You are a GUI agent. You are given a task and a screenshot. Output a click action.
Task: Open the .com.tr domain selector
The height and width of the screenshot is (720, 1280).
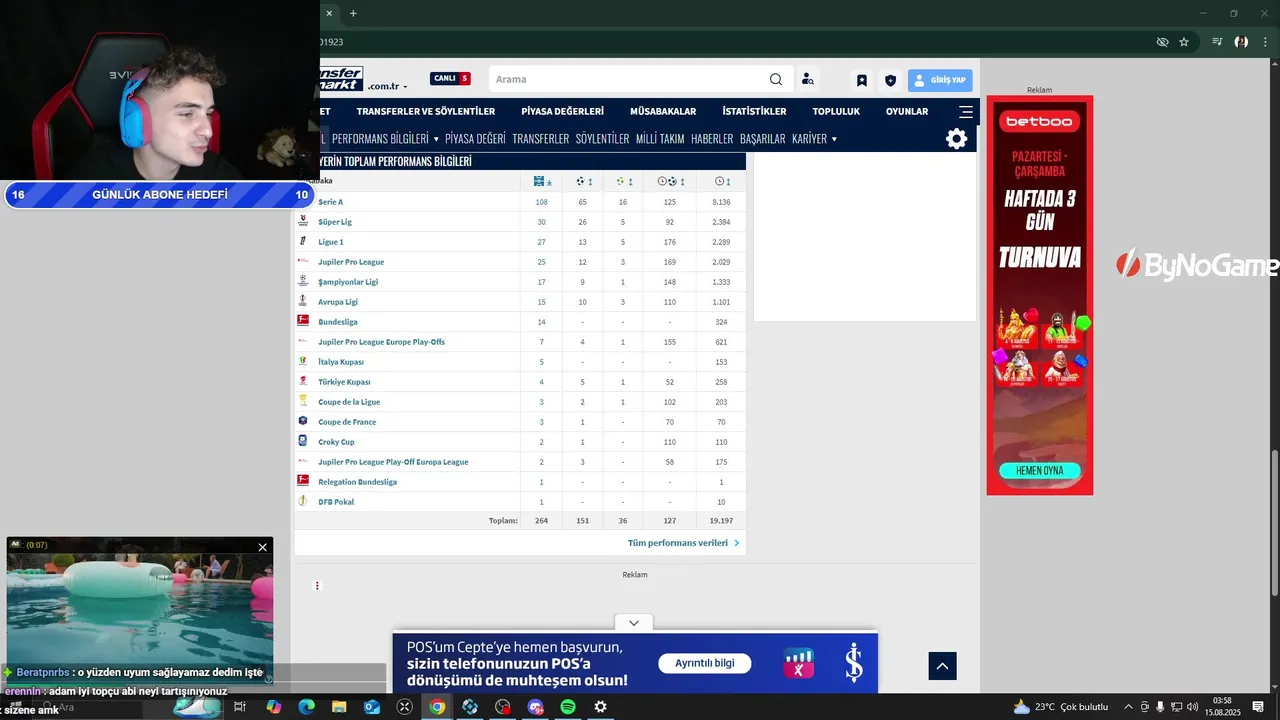[387, 86]
